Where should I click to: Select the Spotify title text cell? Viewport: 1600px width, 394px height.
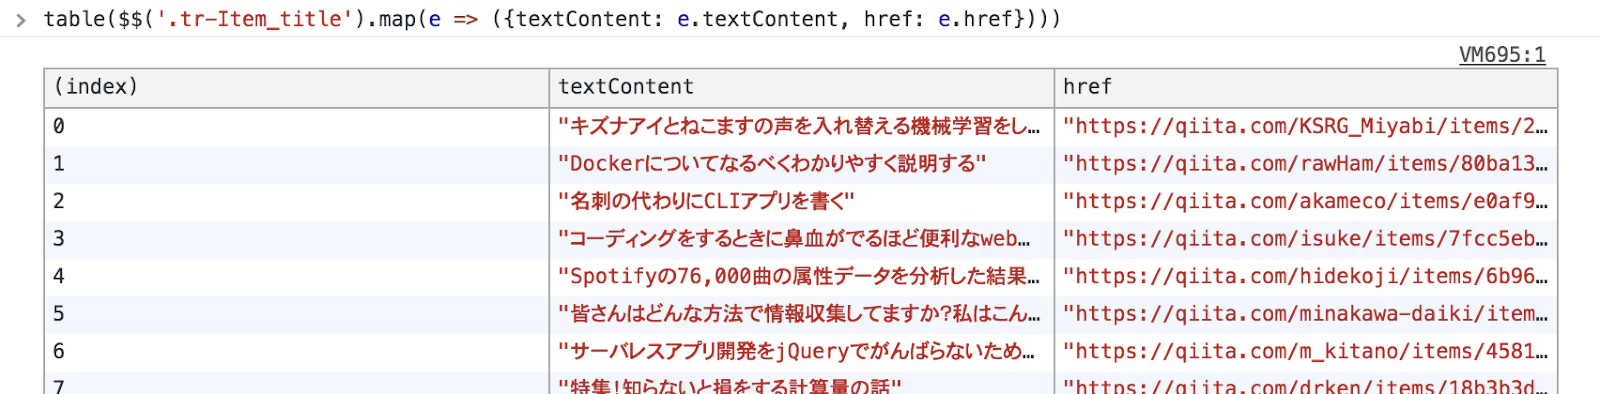(802, 277)
